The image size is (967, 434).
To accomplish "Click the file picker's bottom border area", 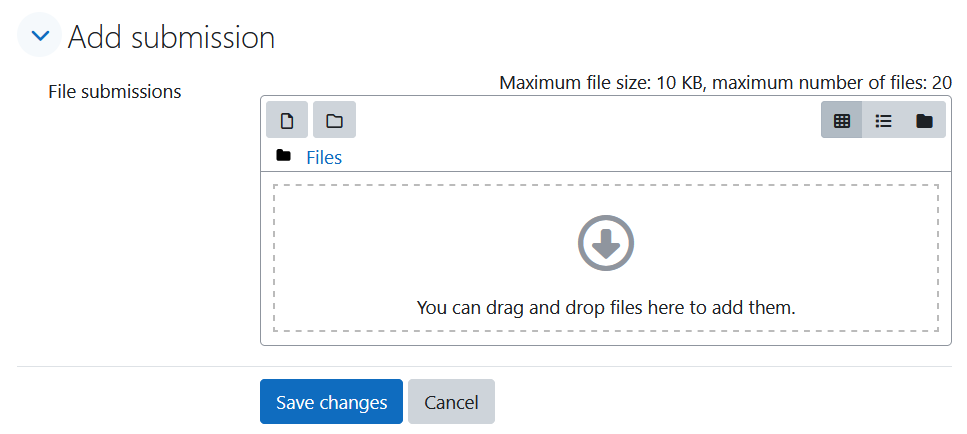I will [x=606, y=341].
